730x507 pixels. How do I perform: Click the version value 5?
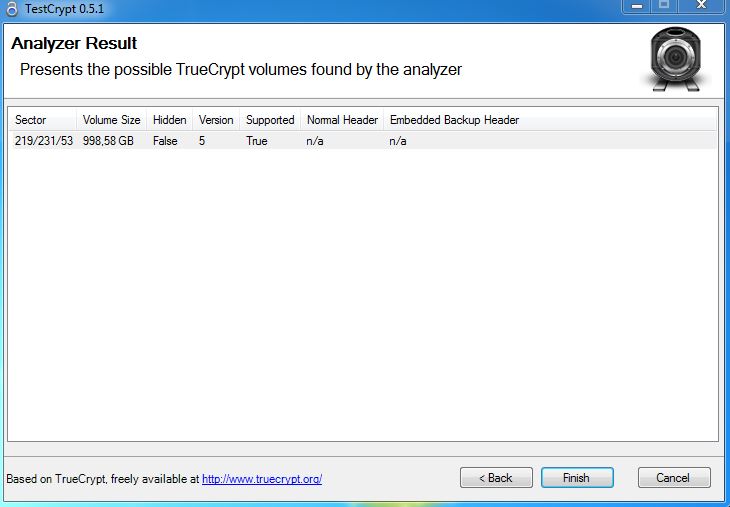coord(202,141)
